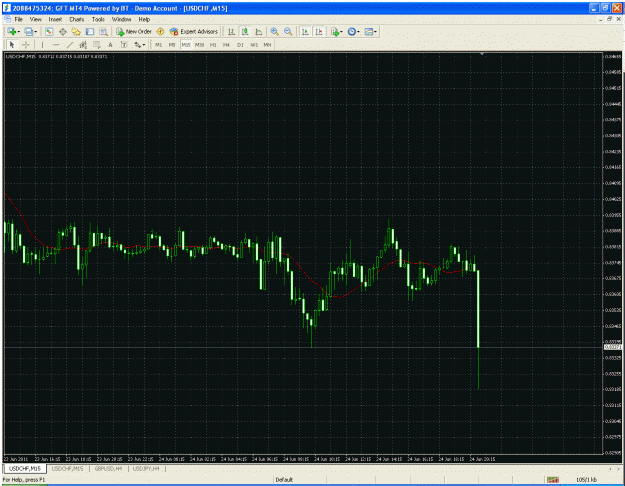Image resolution: width=625 pixels, height=486 pixels.
Task: Click the Default profile status bar entry
Action: pos(284,480)
